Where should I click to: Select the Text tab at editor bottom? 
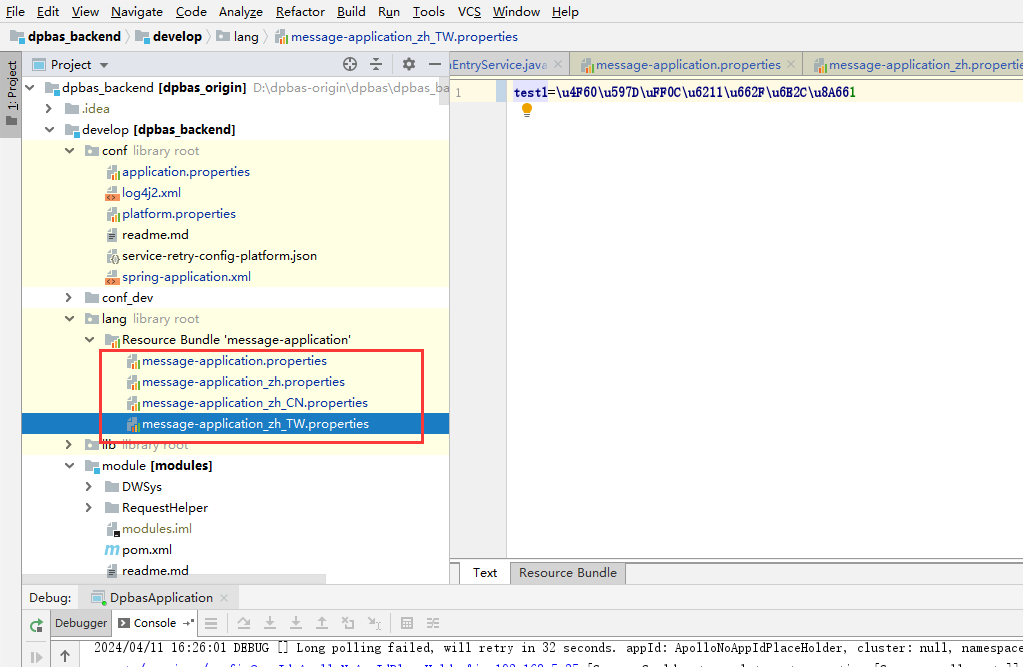[485, 572]
